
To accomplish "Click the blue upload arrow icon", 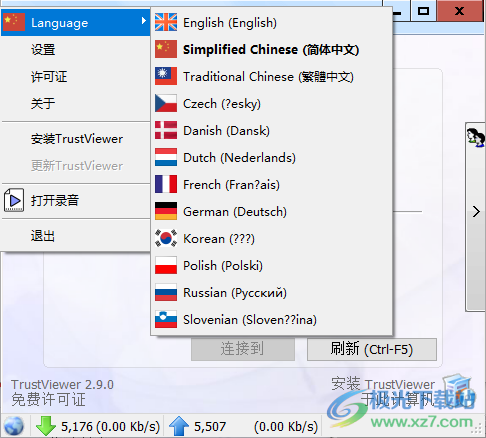I will (x=179, y=426).
